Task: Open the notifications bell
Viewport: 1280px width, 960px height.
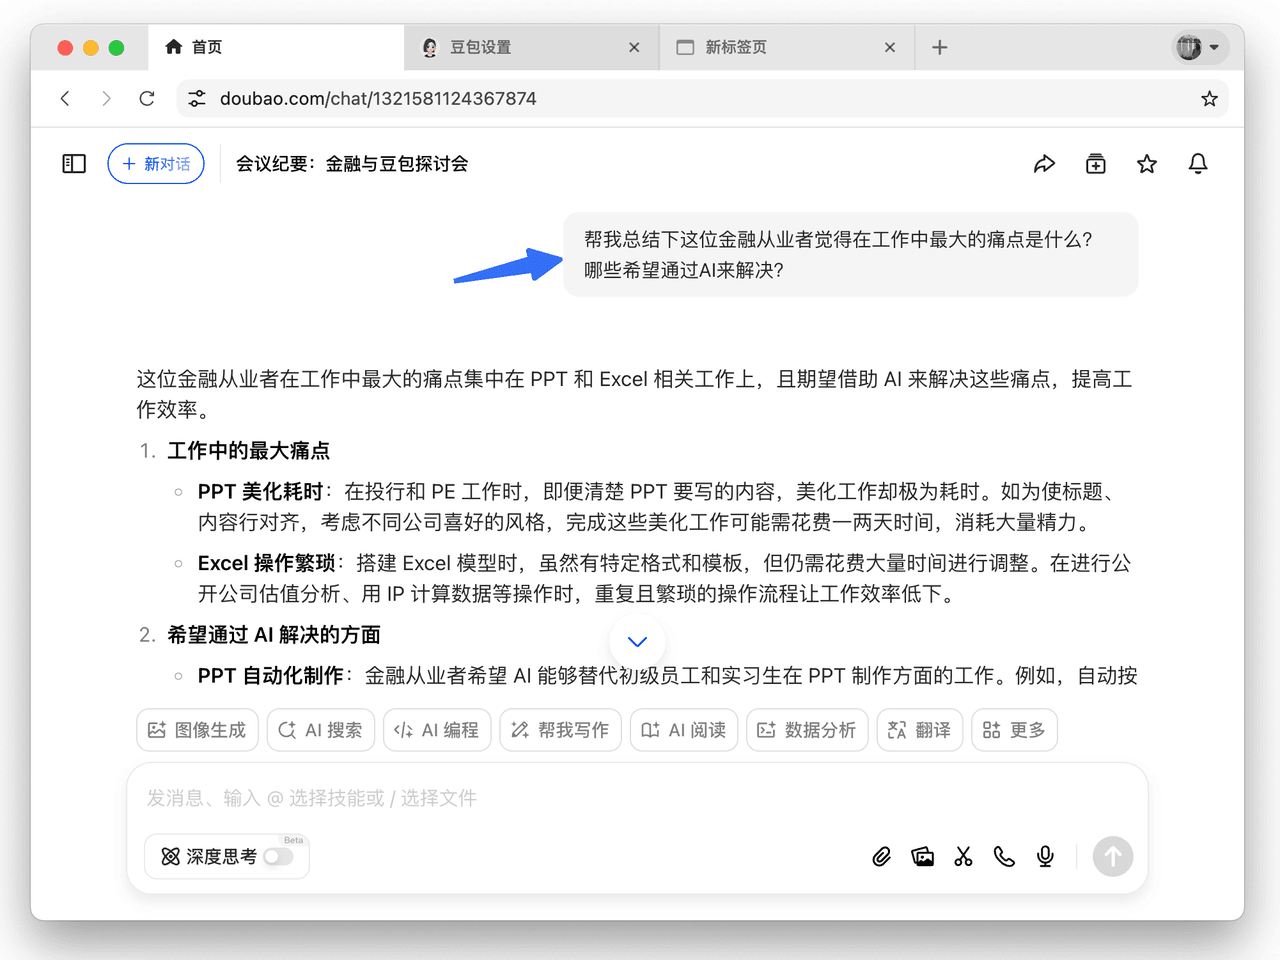Action: (1198, 164)
